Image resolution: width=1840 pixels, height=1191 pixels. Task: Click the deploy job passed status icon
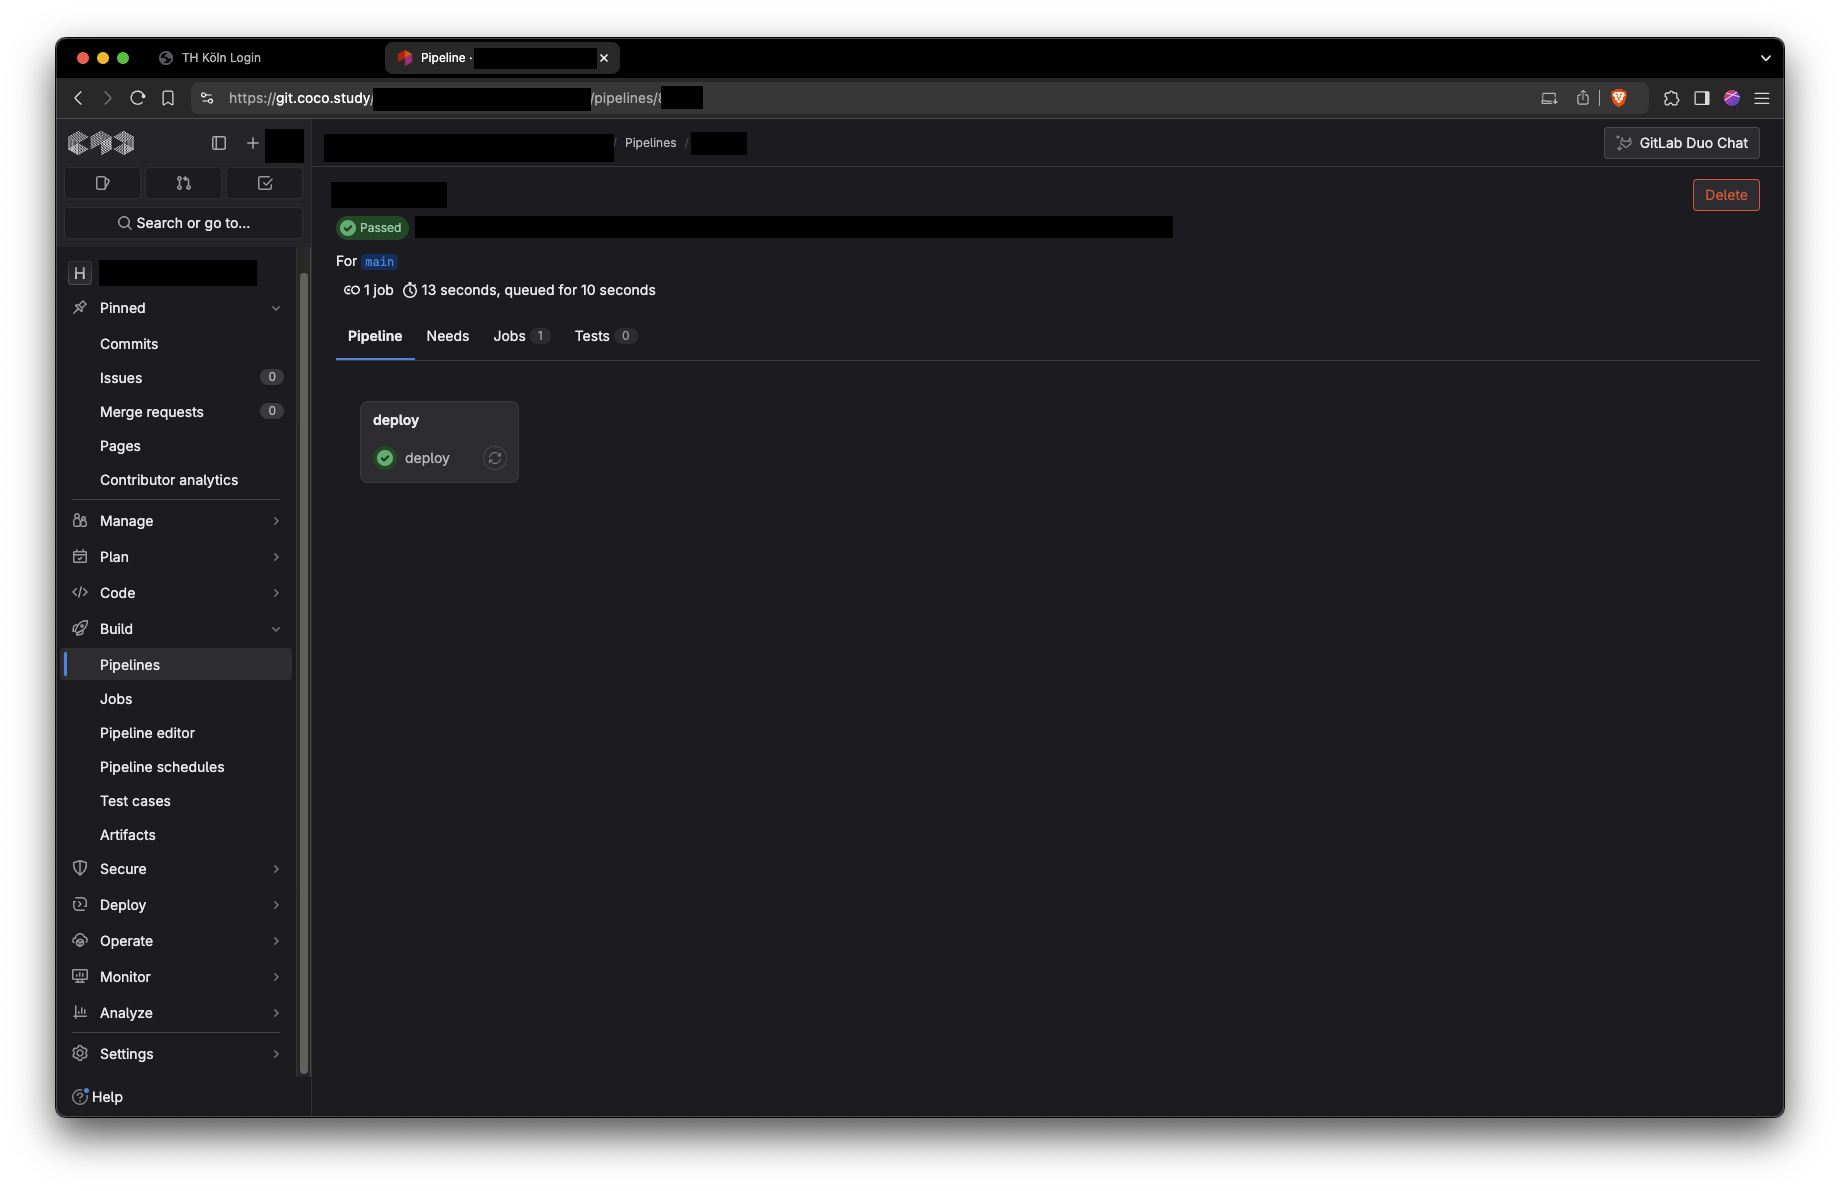click(x=385, y=458)
